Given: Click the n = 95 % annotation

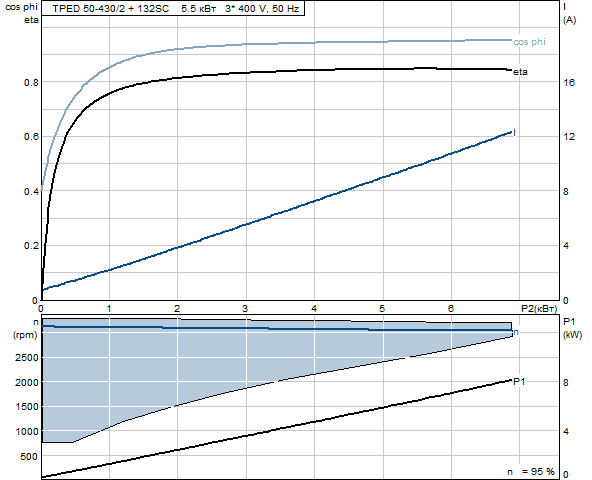Looking at the screenshot, I should point(531,471).
